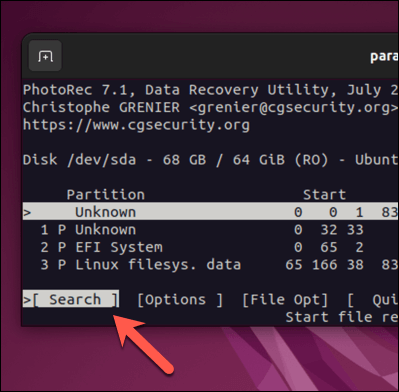The image size is (399, 392).
Task: Click the terminal window title text
Action: click(384, 56)
